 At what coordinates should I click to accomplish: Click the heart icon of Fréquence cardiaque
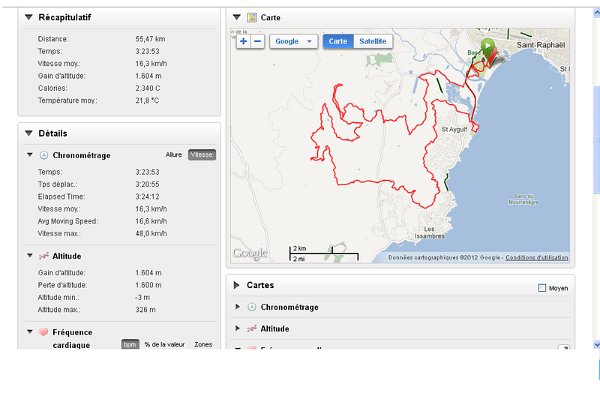(x=44, y=332)
